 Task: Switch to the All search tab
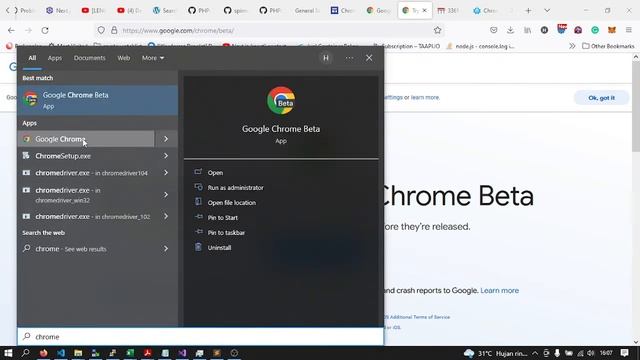click(x=32, y=58)
